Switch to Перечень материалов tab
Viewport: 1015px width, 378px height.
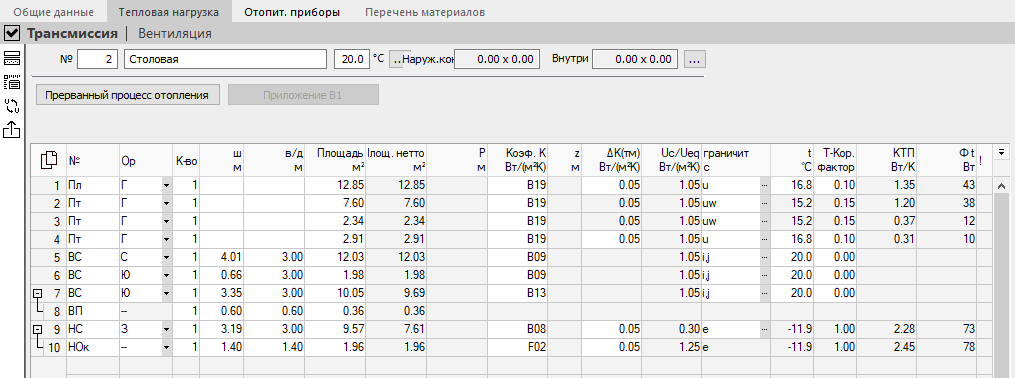click(x=425, y=12)
